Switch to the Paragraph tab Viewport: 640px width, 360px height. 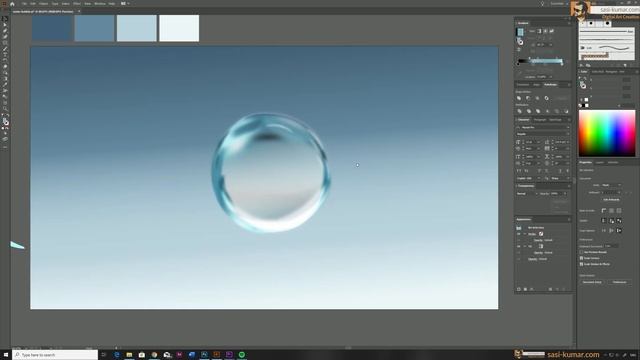[540, 120]
